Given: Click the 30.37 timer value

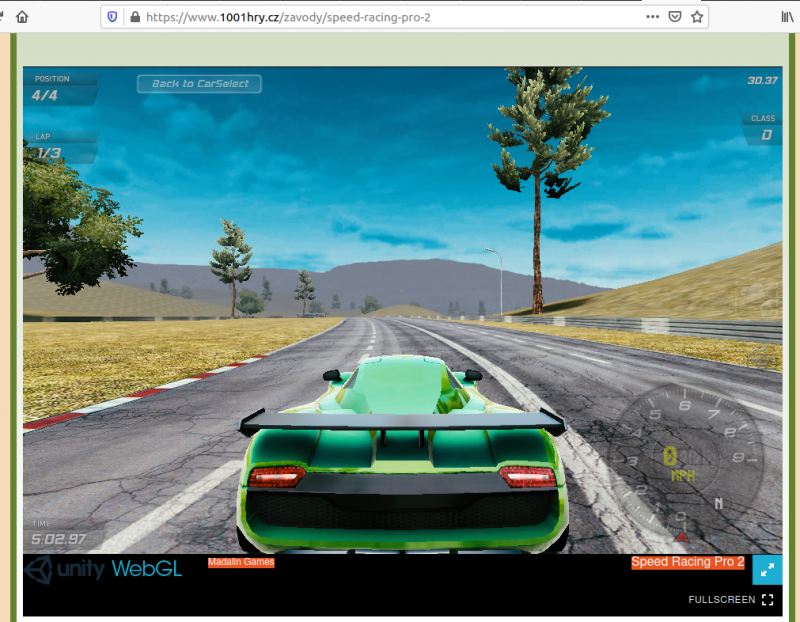Looking at the screenshot, I should [x=762, y=81].
